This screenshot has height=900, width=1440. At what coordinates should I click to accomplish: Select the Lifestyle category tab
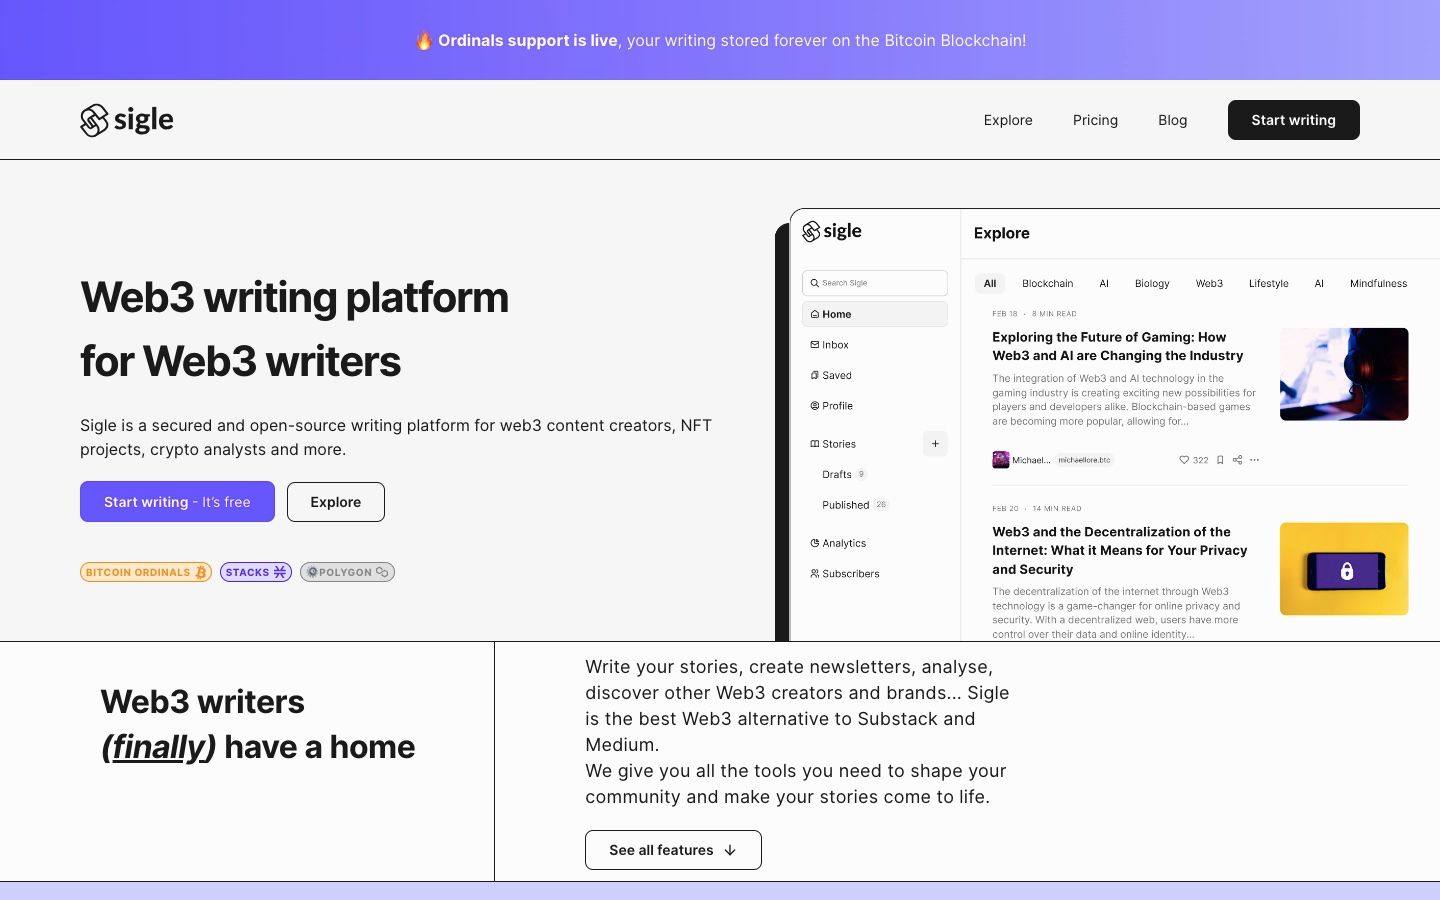point(1269,284)
